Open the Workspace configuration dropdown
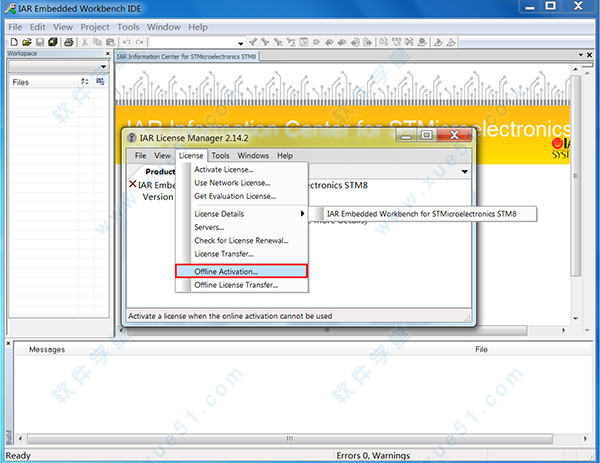600x463 pixels. pos(103,67)
